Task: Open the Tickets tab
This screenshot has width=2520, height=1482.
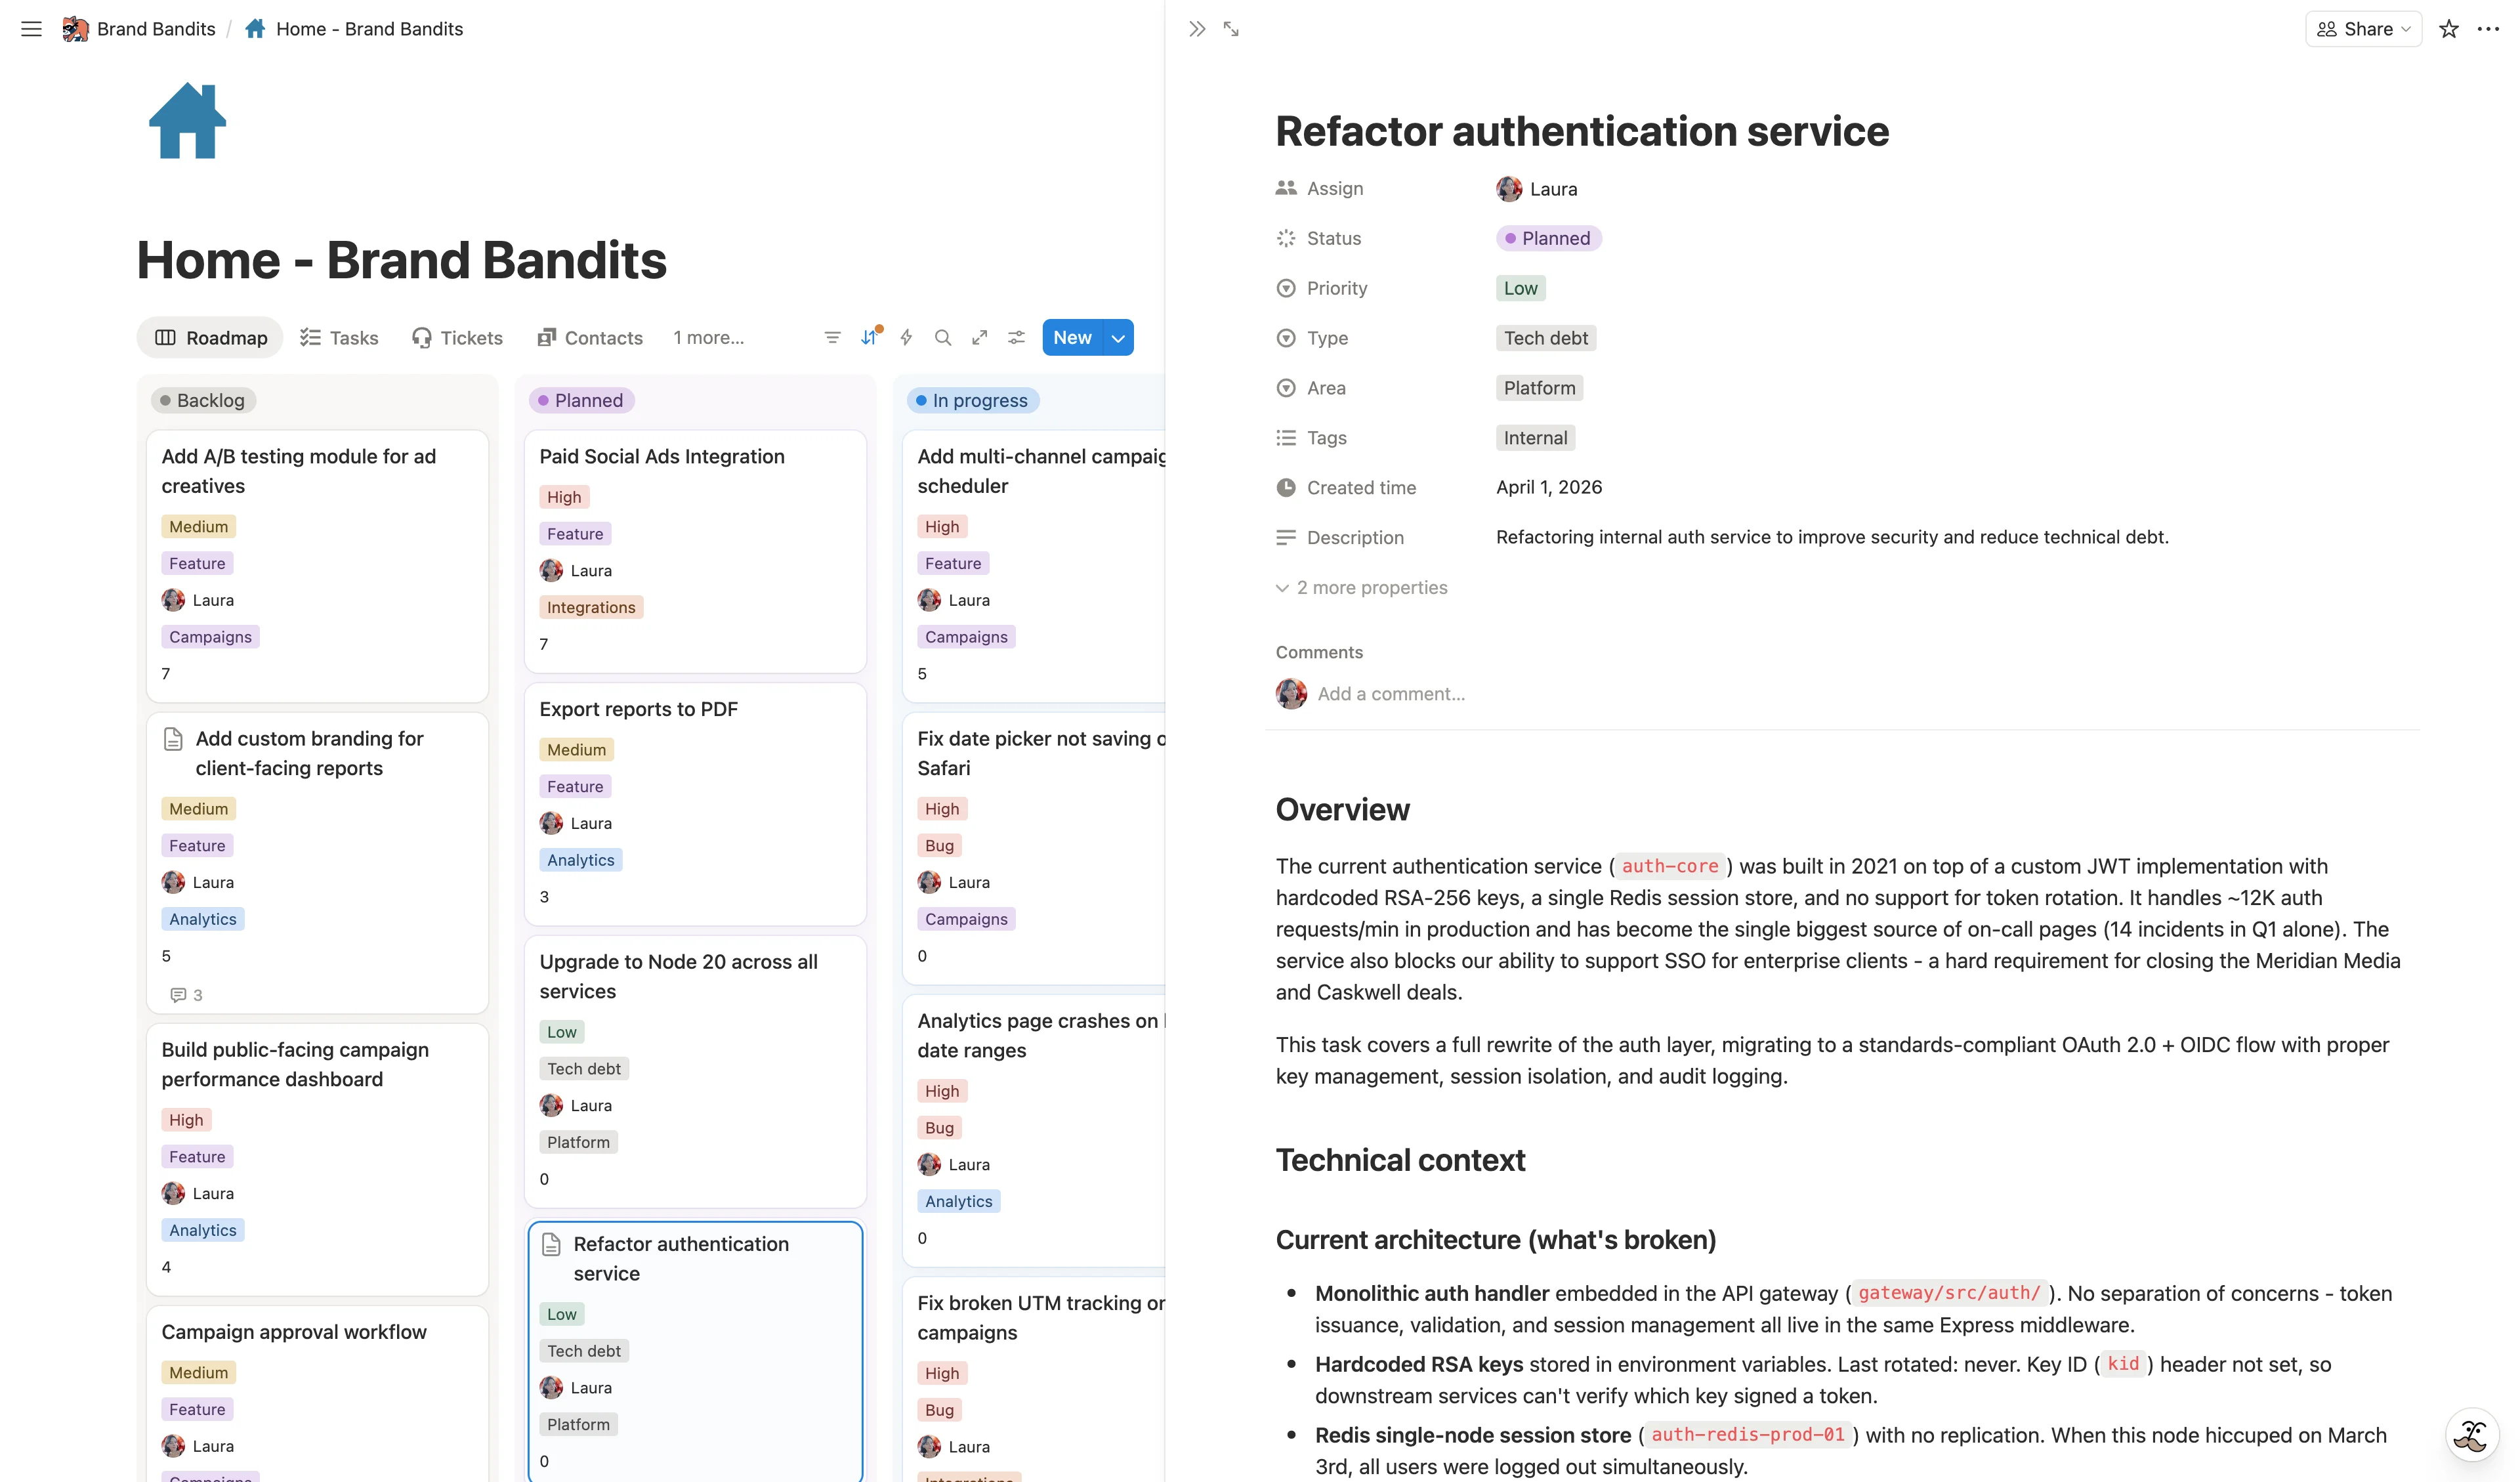Action: (457, 337)
